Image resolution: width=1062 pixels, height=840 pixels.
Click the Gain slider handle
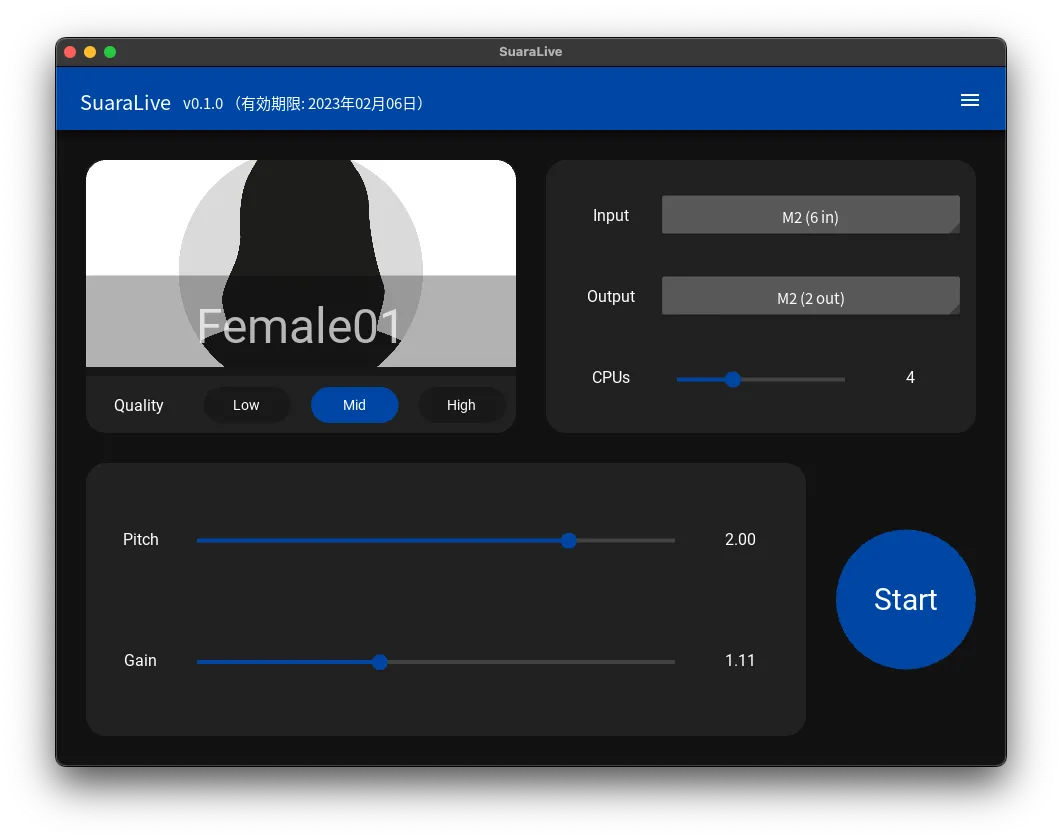tap(380, 662)
